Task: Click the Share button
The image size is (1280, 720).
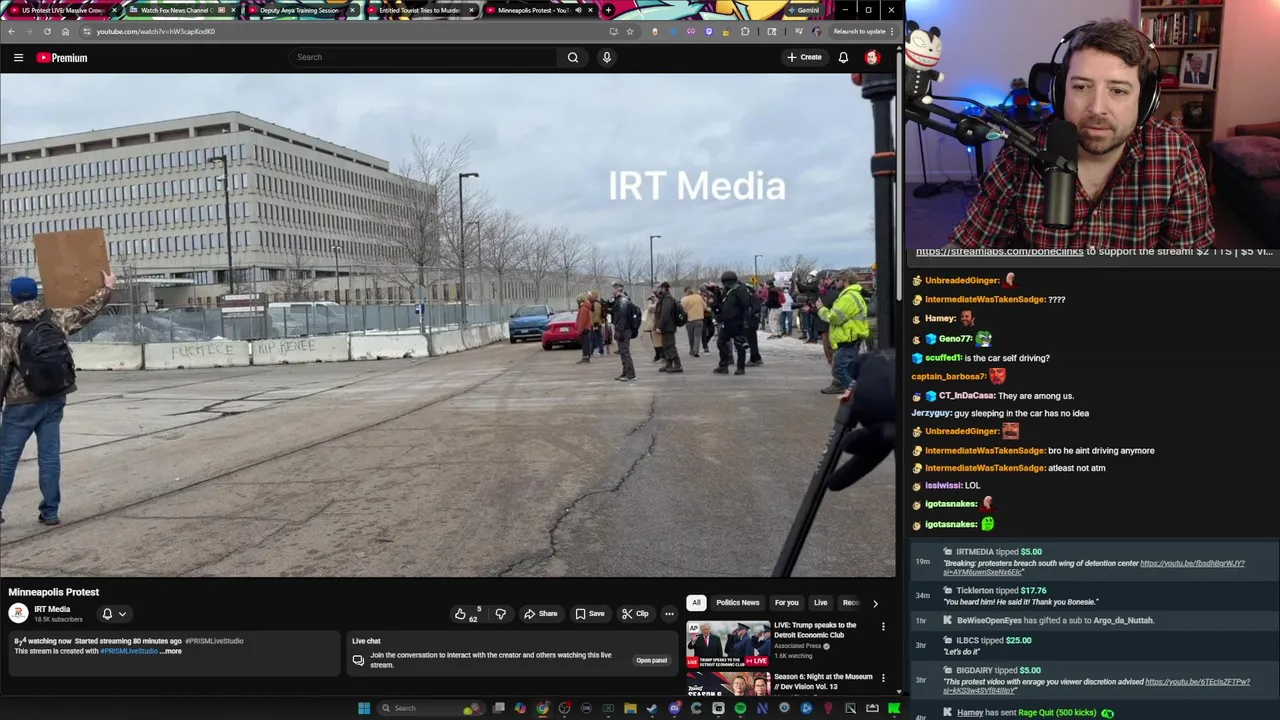Action: pyautogui.click(x=541, y=614)
